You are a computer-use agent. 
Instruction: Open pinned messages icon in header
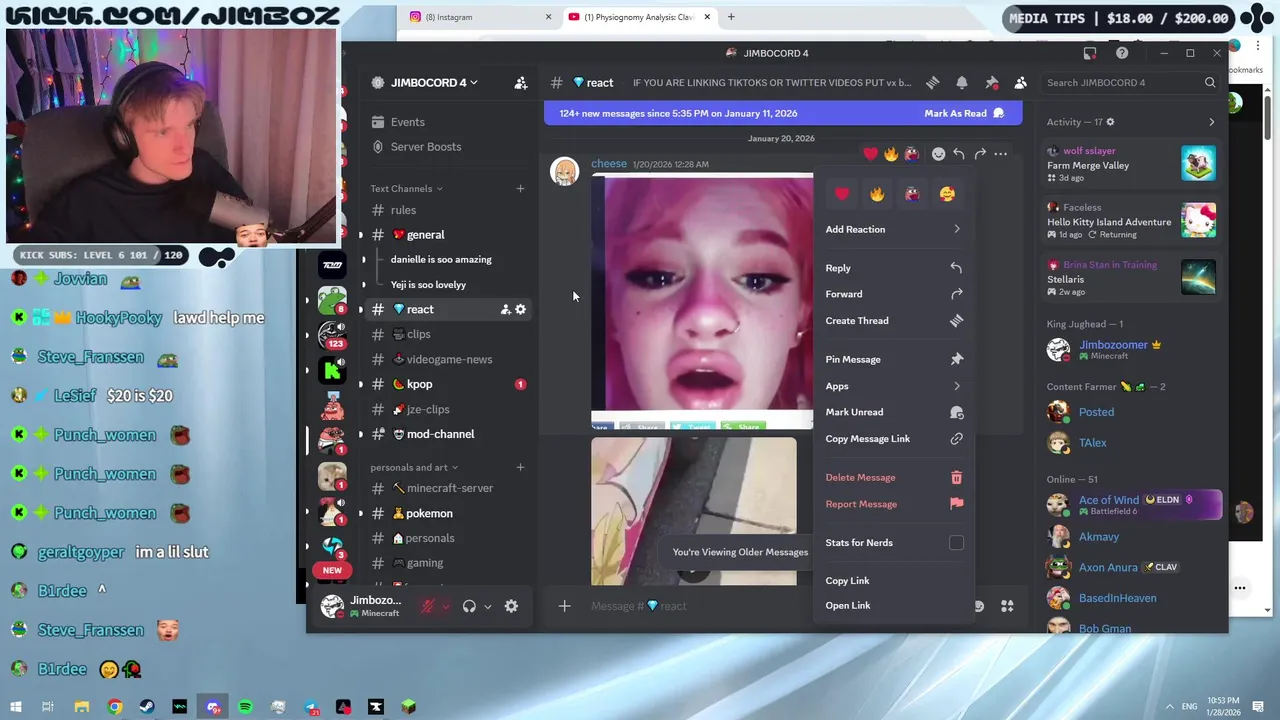tap(991, 83)
